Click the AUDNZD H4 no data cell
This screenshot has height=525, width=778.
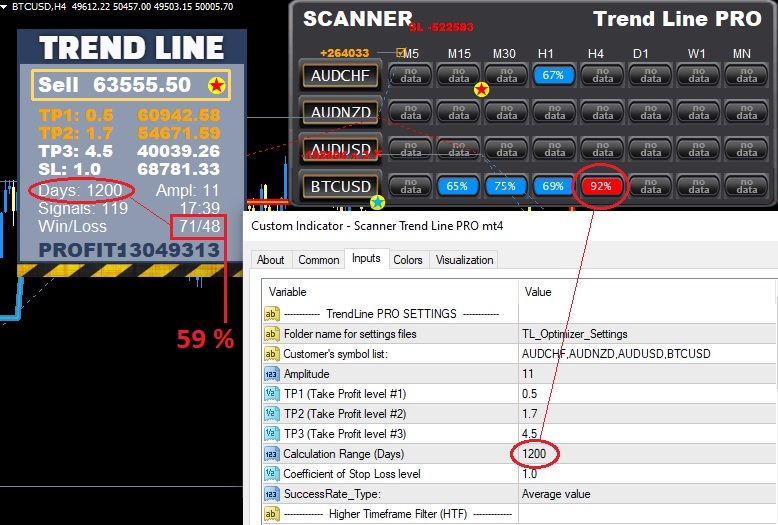602,112
